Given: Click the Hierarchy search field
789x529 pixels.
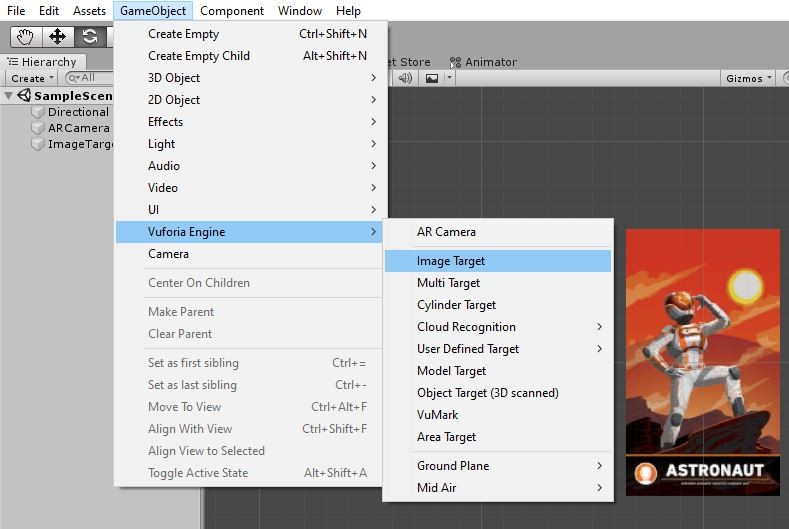Looking at the screenshot, I should tap(90, 78).
